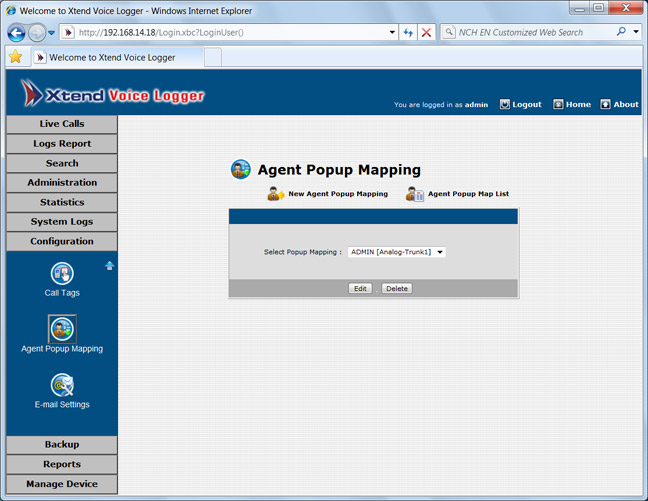Open the E-mail Settings icon

pyautogui.click(x=62, y=385)
